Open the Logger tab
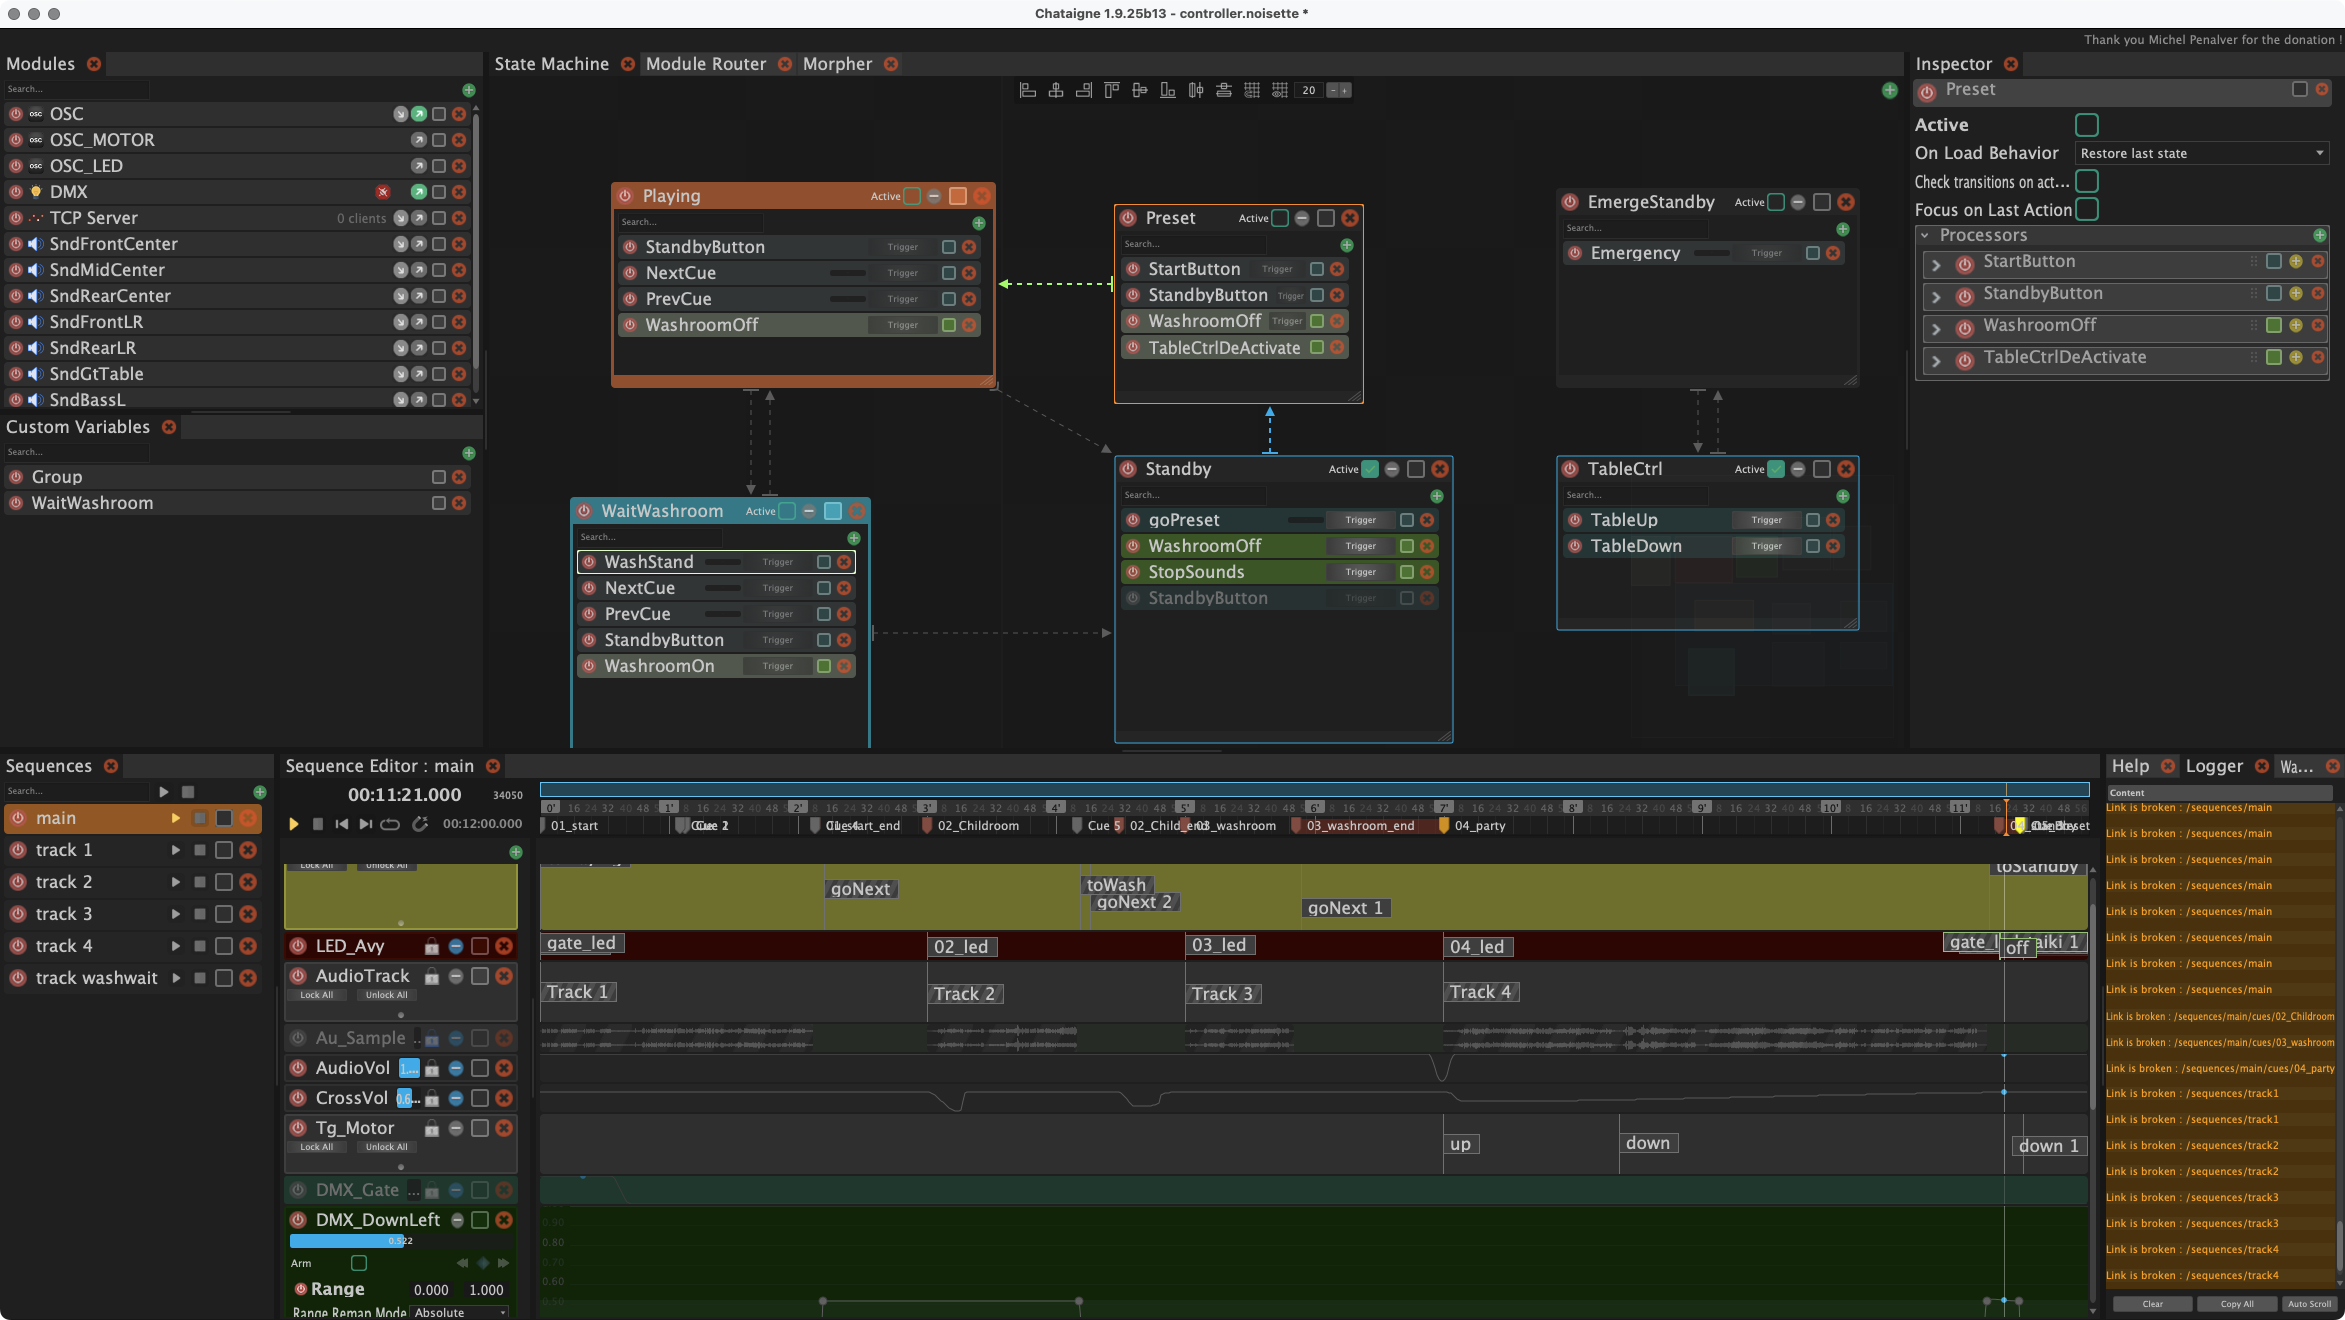2345x1320 pixels. 2214,766
